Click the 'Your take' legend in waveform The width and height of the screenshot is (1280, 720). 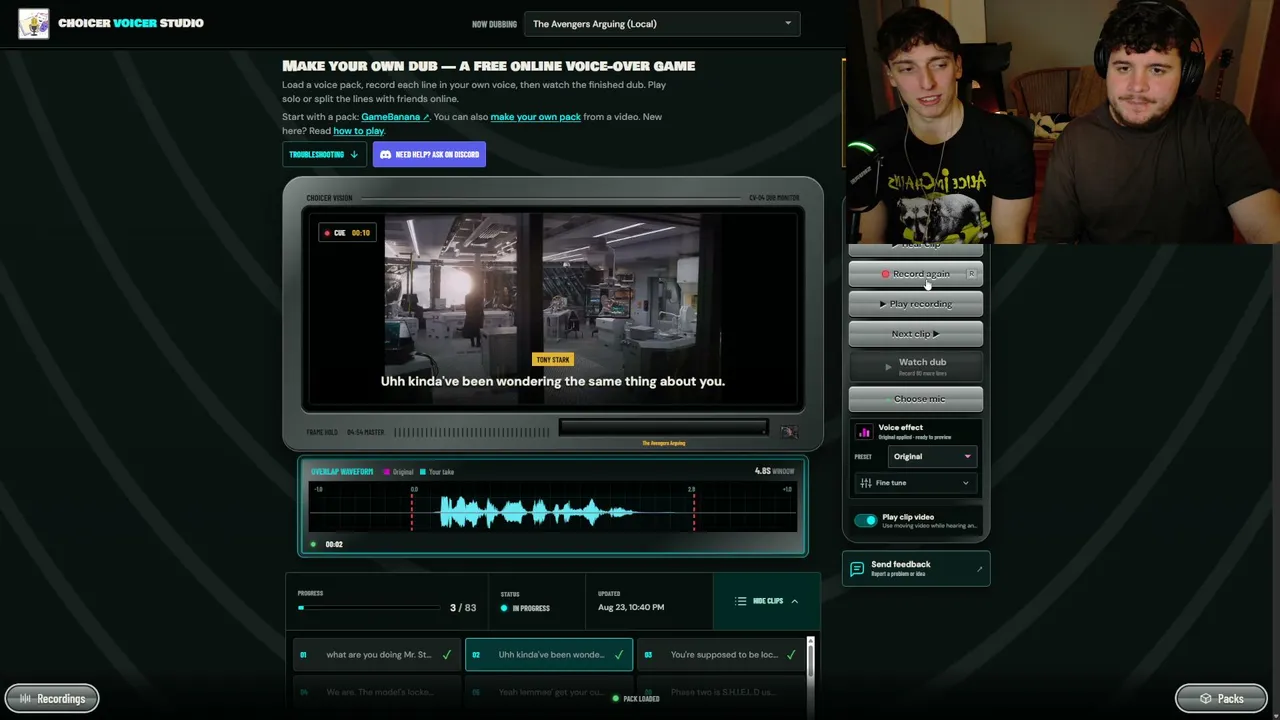pos(437,472)
